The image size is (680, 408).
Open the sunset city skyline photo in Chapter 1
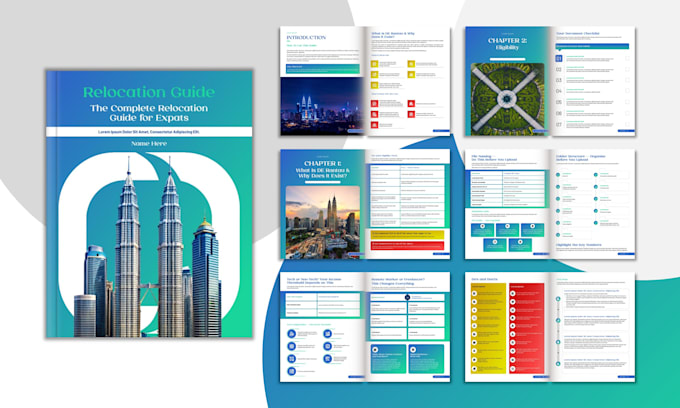323,222
